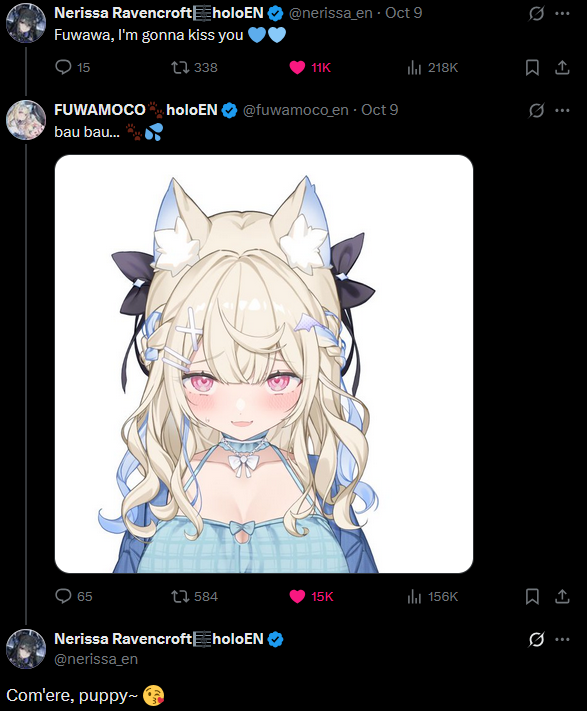Open @fuwamoco_en profile handle link
This screenshot has height=711, width=587.
point(296,110)
